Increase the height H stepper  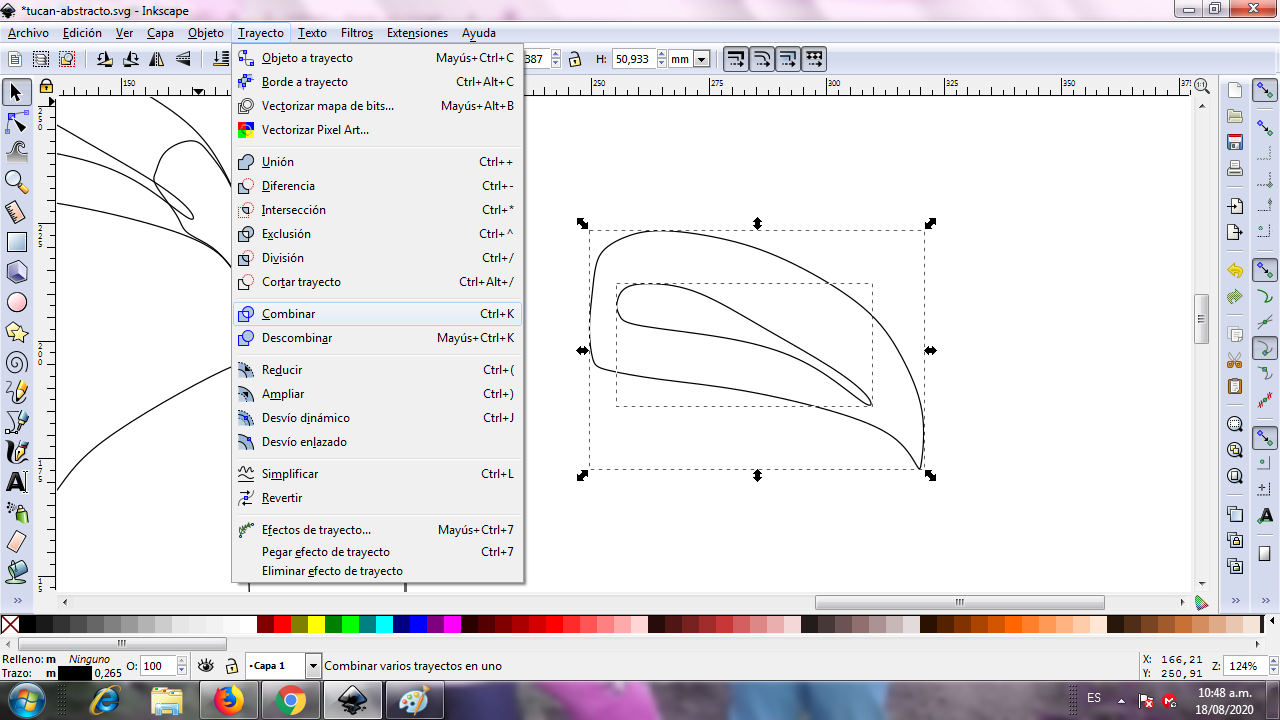[661, 54]
